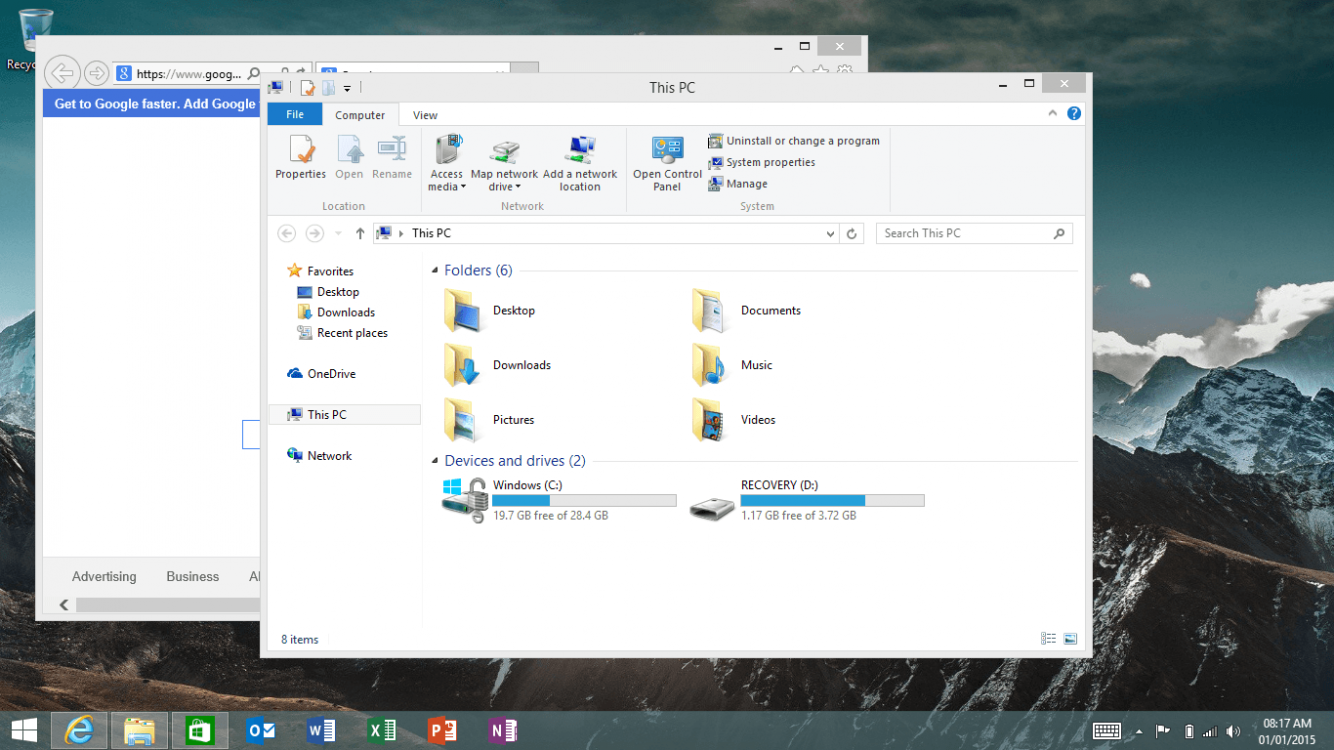Open the Recent locations dropdown arrow
Viewport: 1334px width, 750px height.
[x=338, y=234]
